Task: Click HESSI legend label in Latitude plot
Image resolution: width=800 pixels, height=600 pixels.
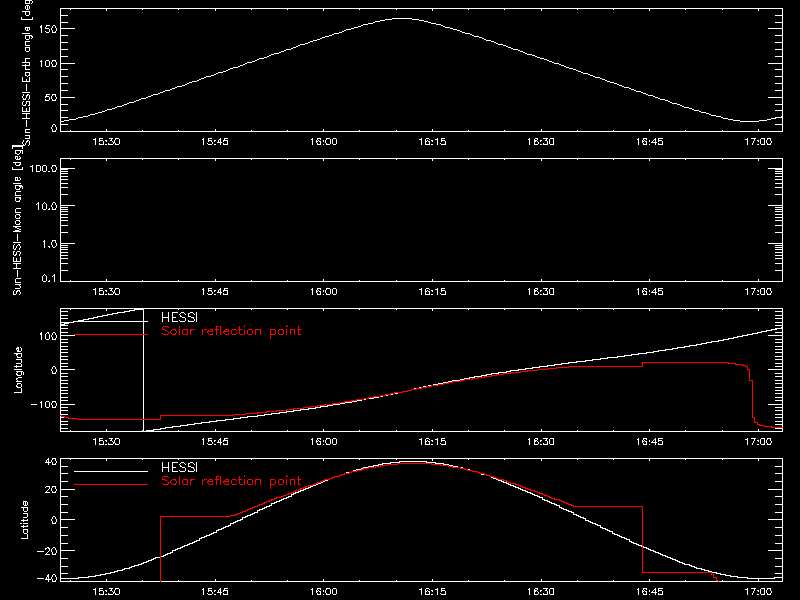Action: pyautogui.click(x=179, y=467)
